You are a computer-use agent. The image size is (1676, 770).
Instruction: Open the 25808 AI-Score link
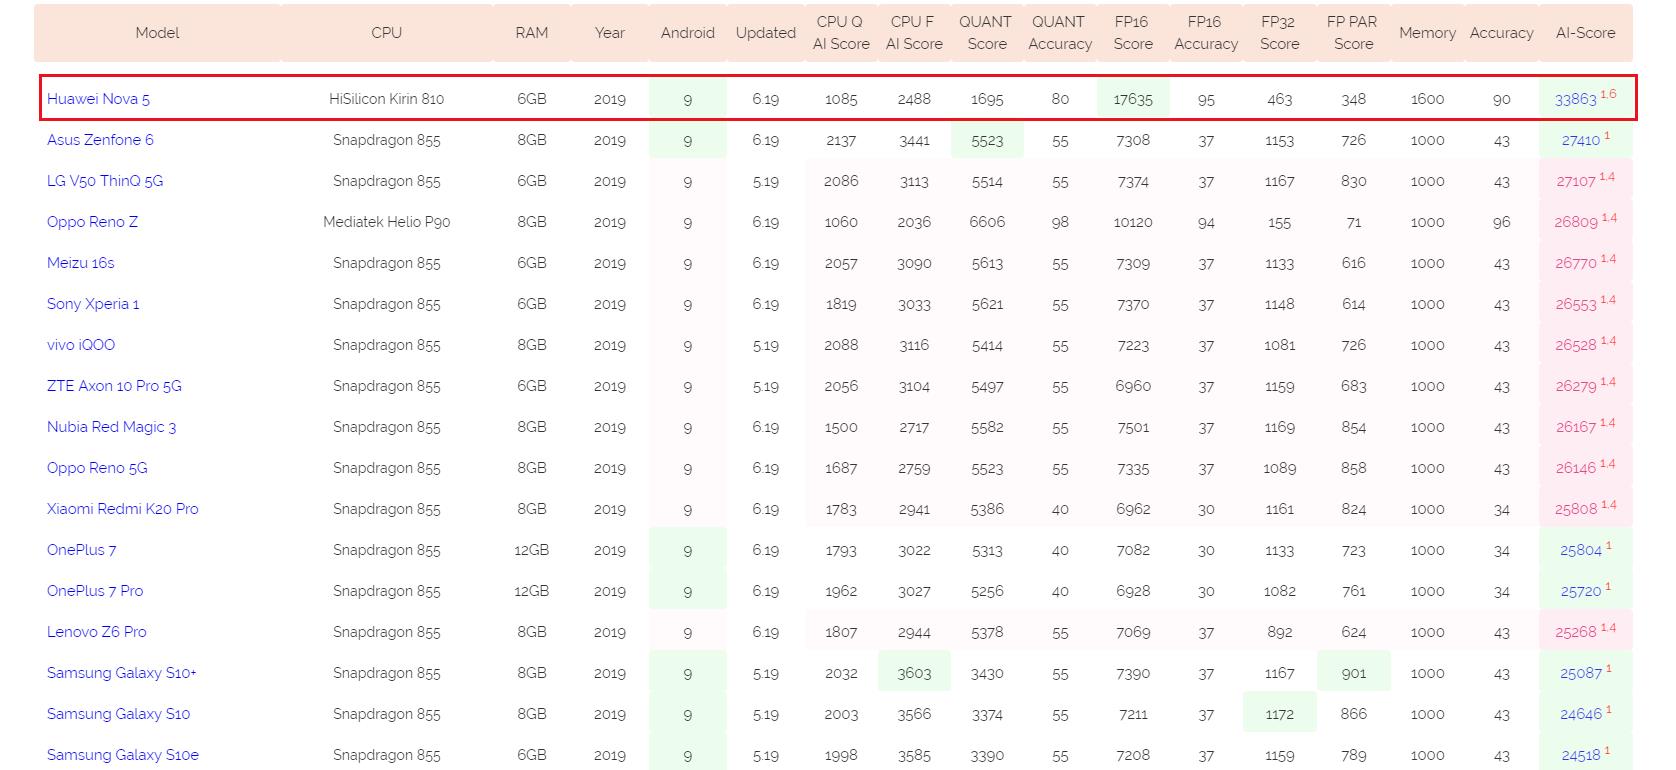tap(1576, 509)
